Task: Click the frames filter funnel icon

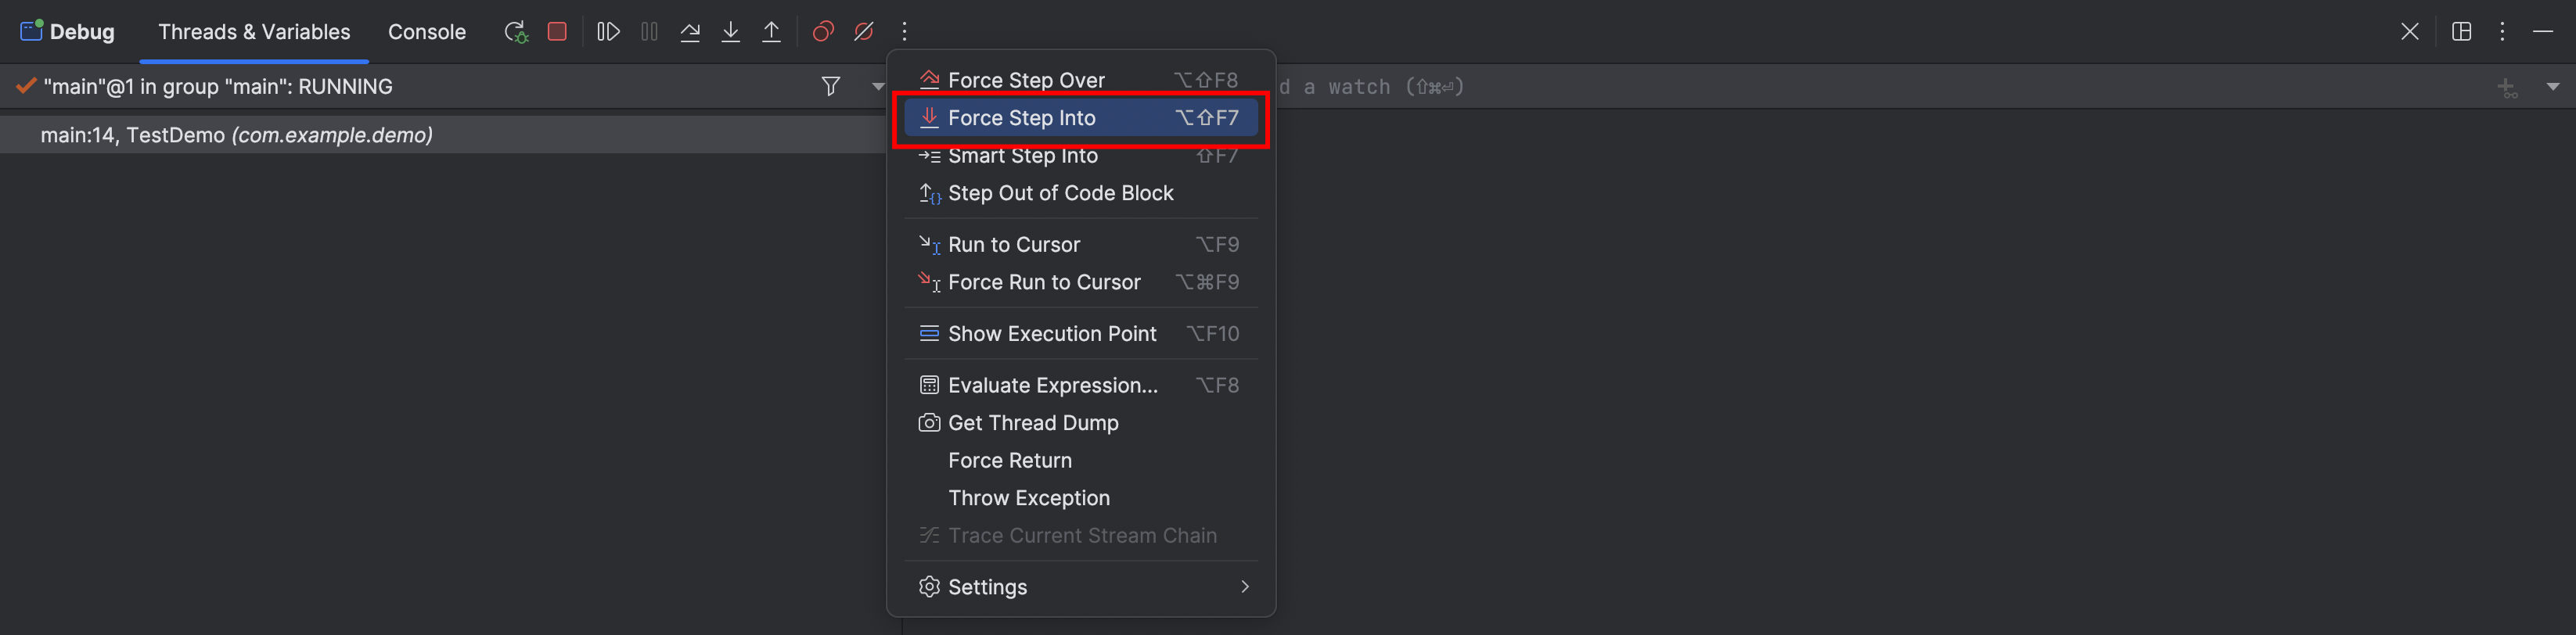Action: tap(830, 87)
